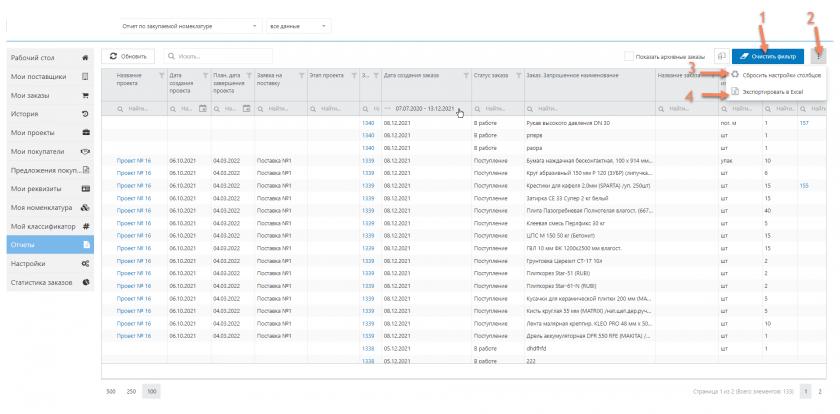
Task: Set page size to 250 rows
Action: 131,392
